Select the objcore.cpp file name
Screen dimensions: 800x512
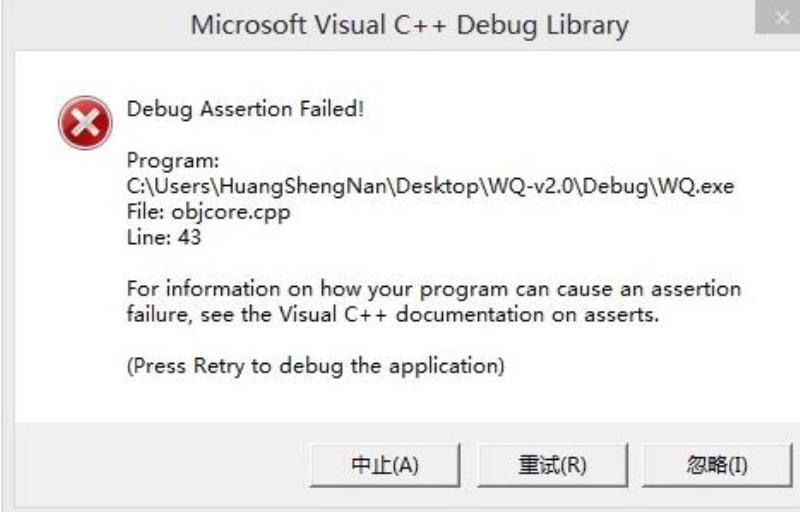click(231, 213)
